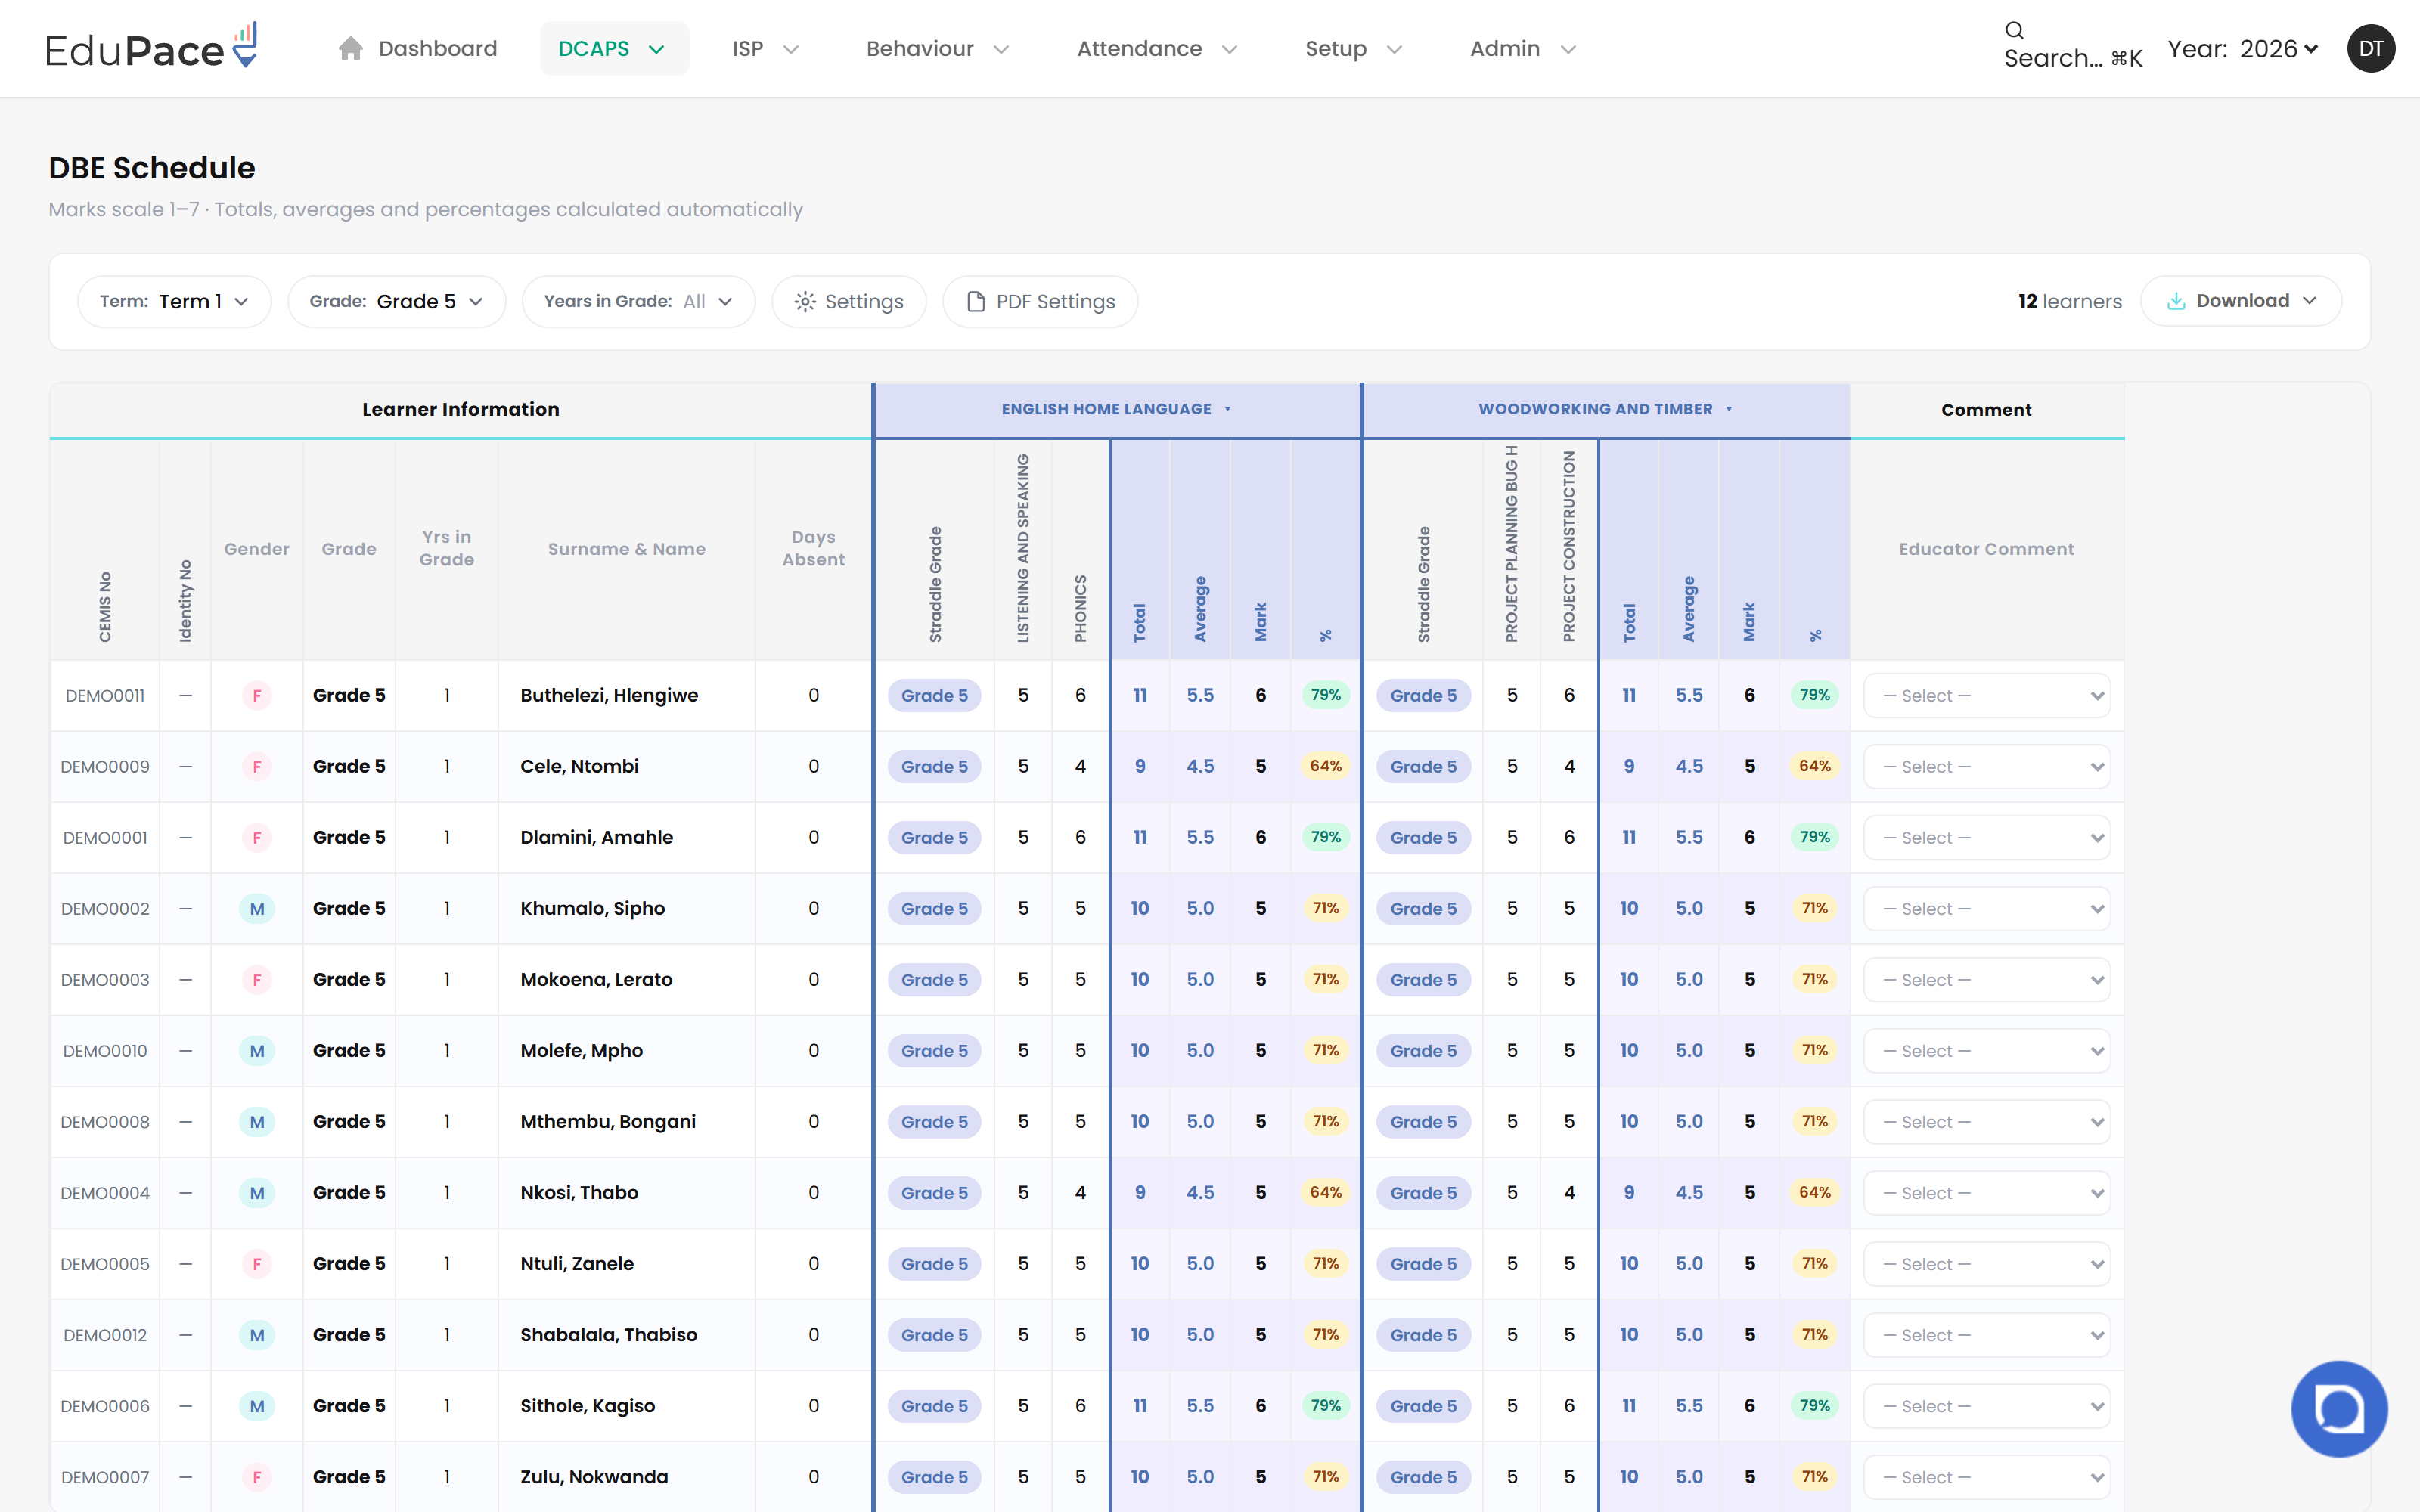Click English 79% badge for Buthelezi, Hlengiwe
2420x1512 pixels.
(1325, 695)
